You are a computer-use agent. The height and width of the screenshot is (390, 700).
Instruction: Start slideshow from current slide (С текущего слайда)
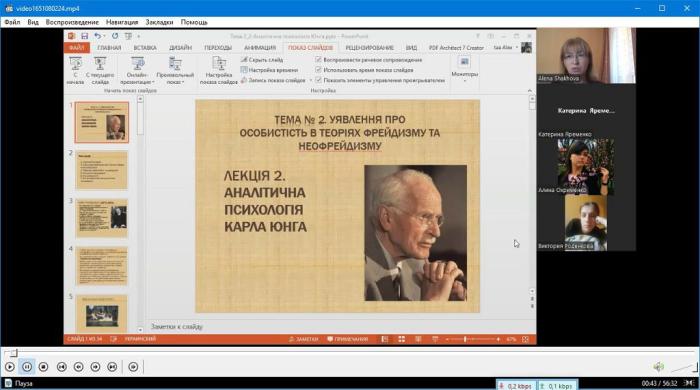[100, 71]
